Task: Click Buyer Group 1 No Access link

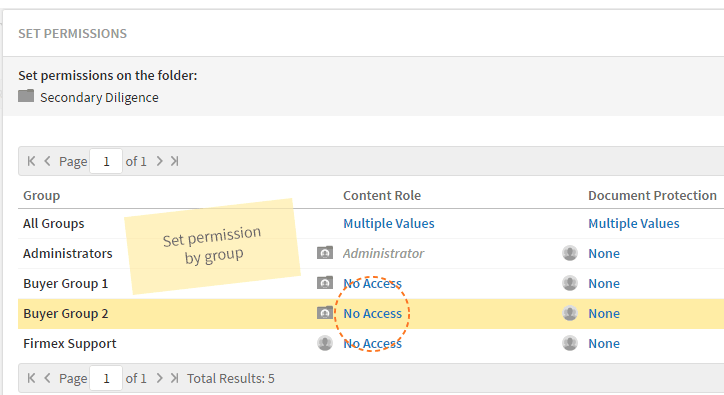Action: tap(373, 284)
